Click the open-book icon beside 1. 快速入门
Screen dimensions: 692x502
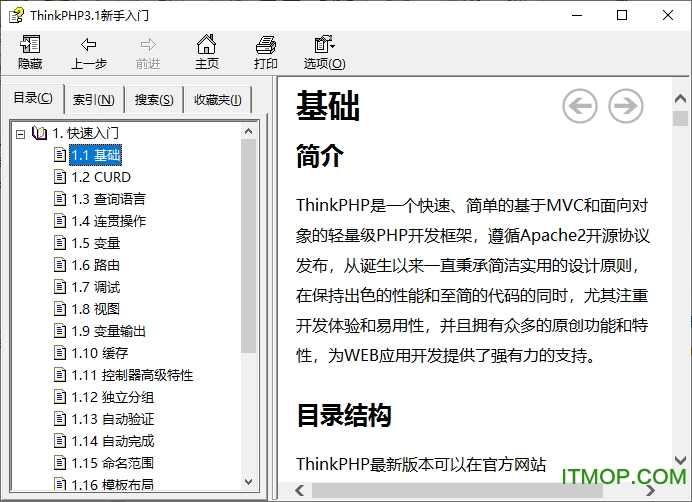[x=39, y=133]
